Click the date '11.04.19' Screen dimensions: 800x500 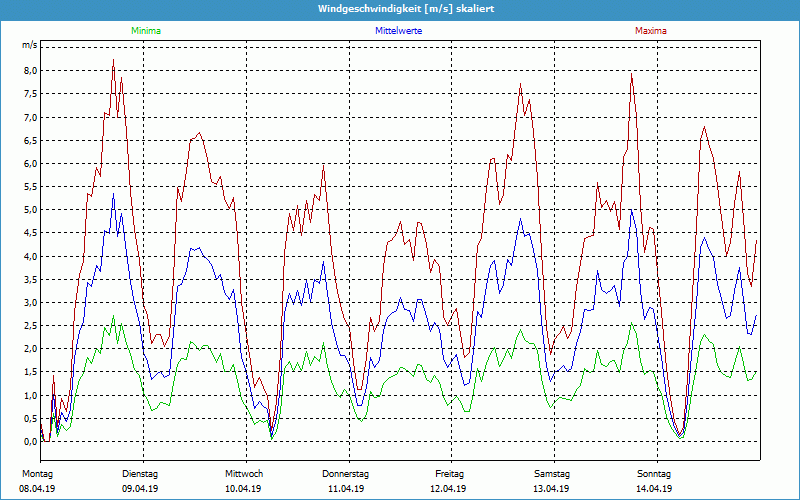pyautogui.click(x=345, y=489)
